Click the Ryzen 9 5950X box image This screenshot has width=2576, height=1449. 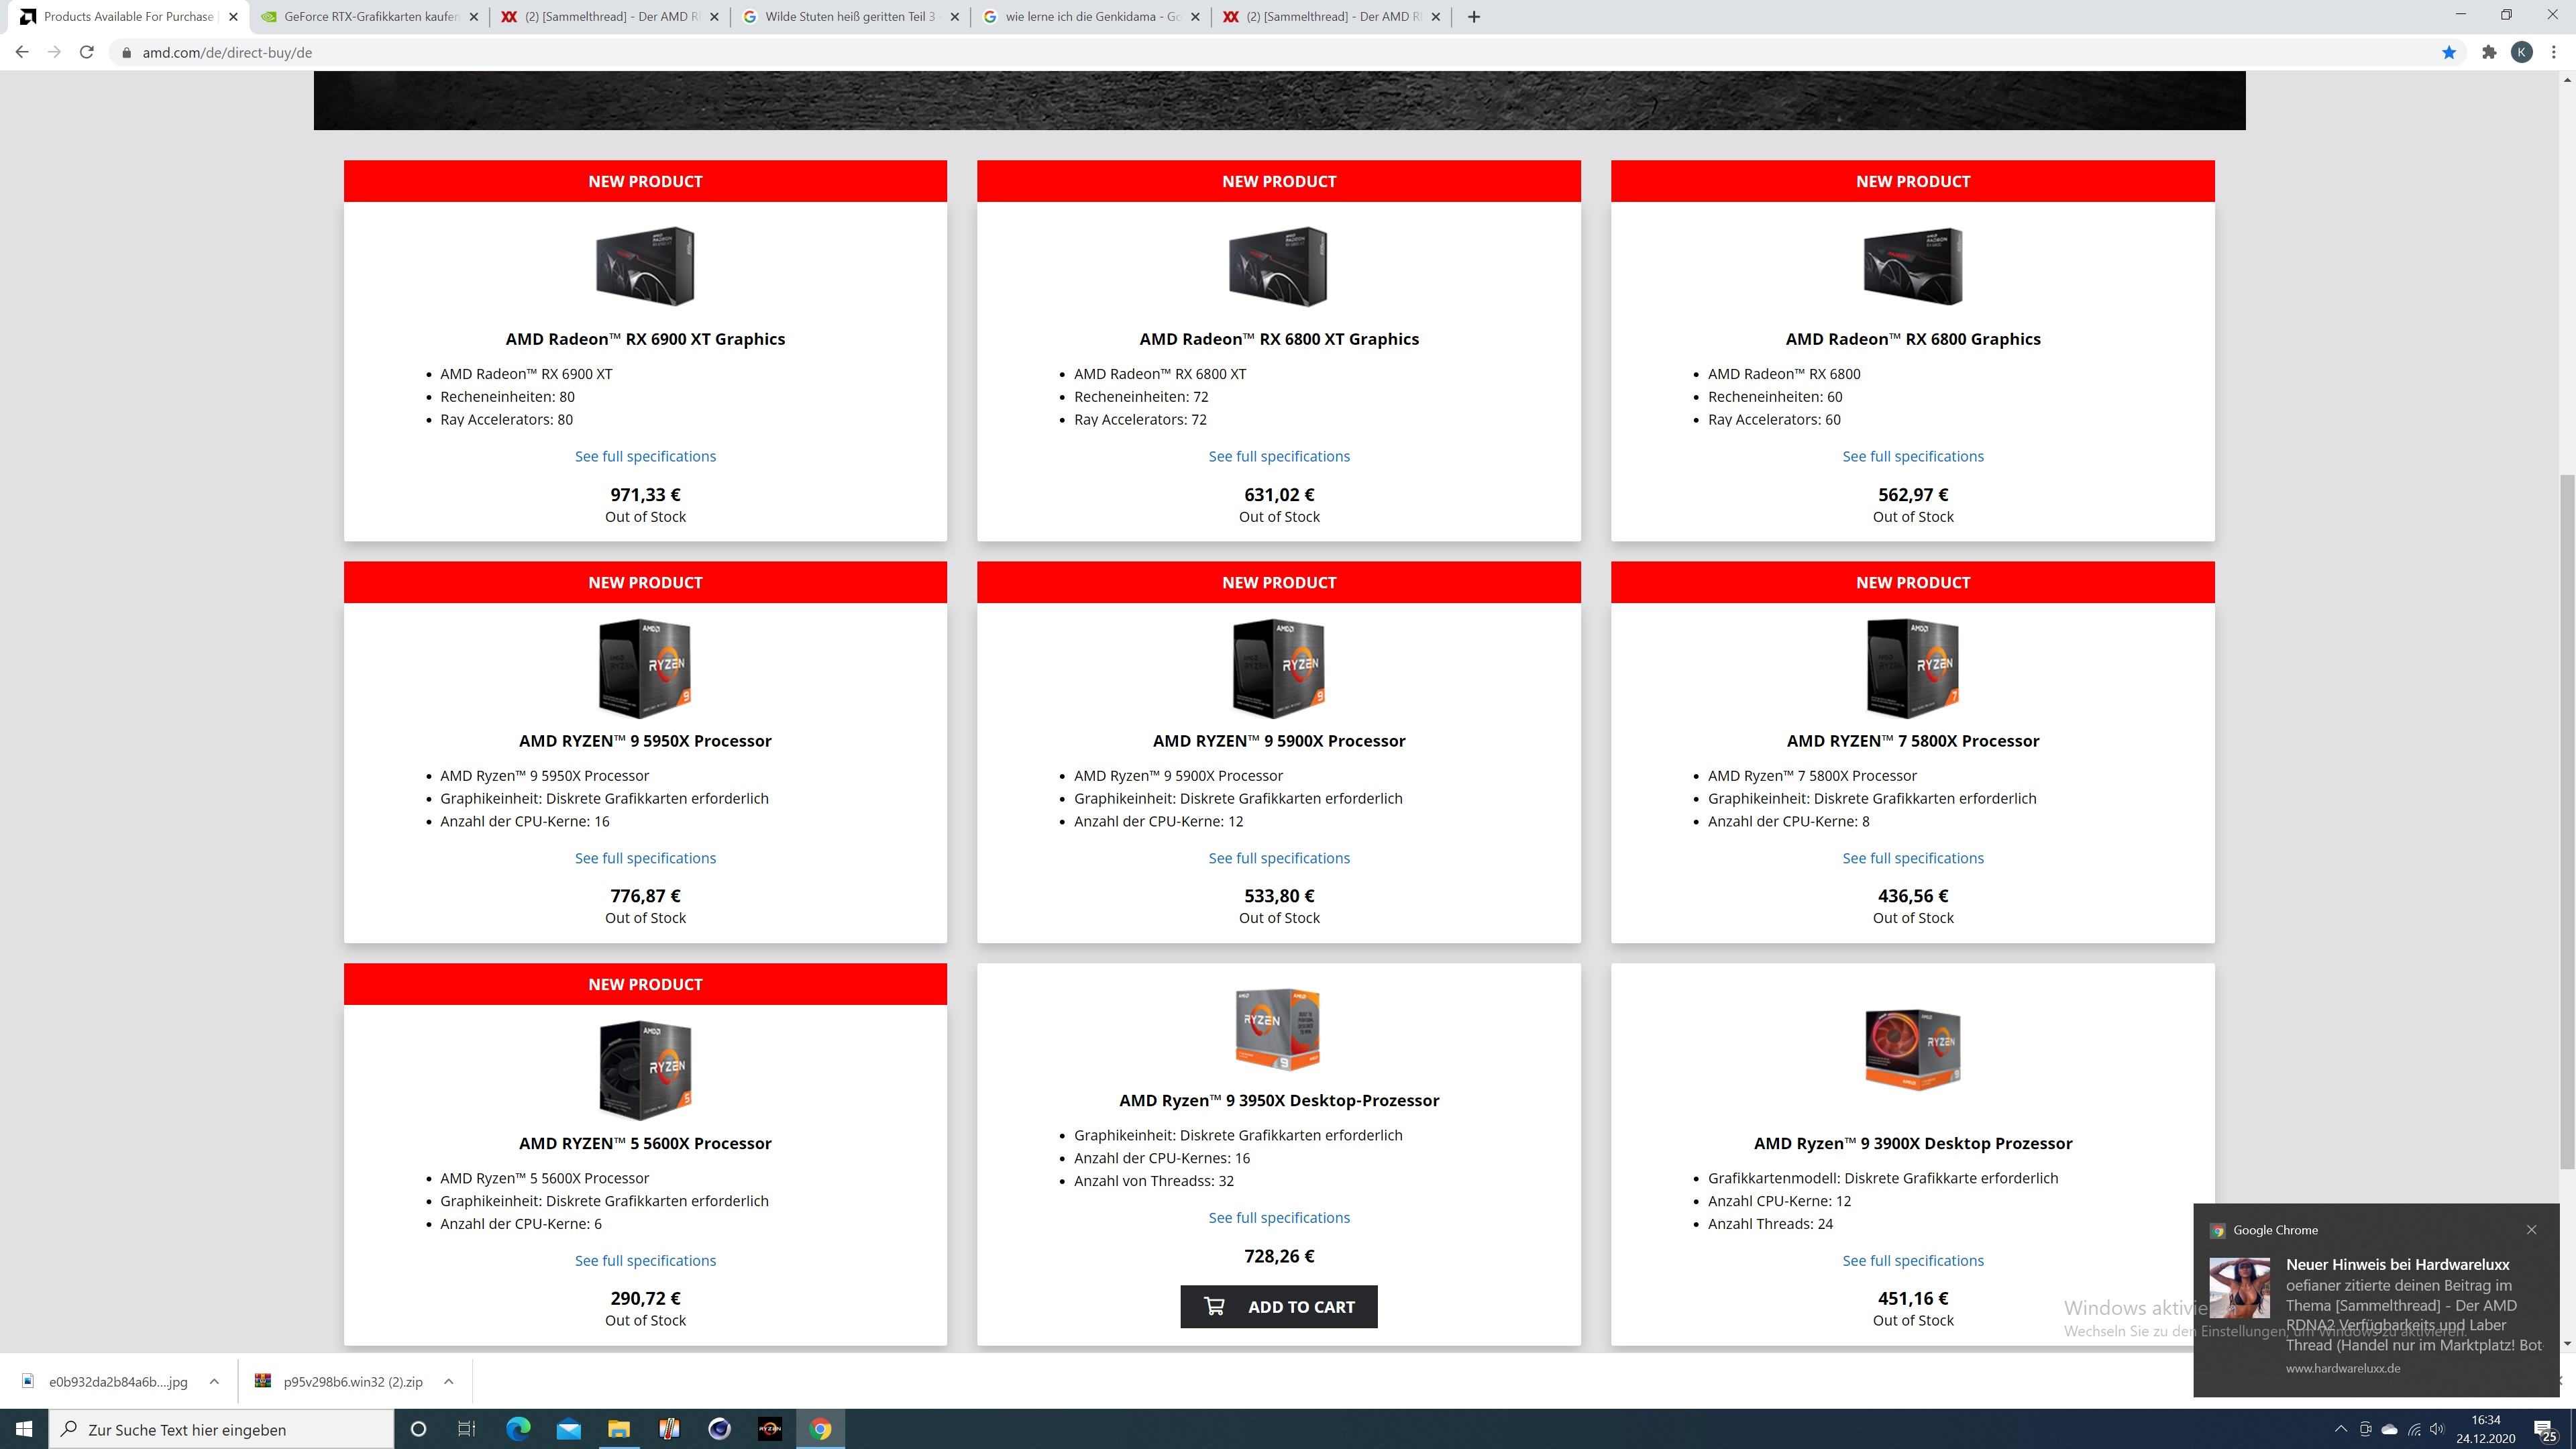645,668
